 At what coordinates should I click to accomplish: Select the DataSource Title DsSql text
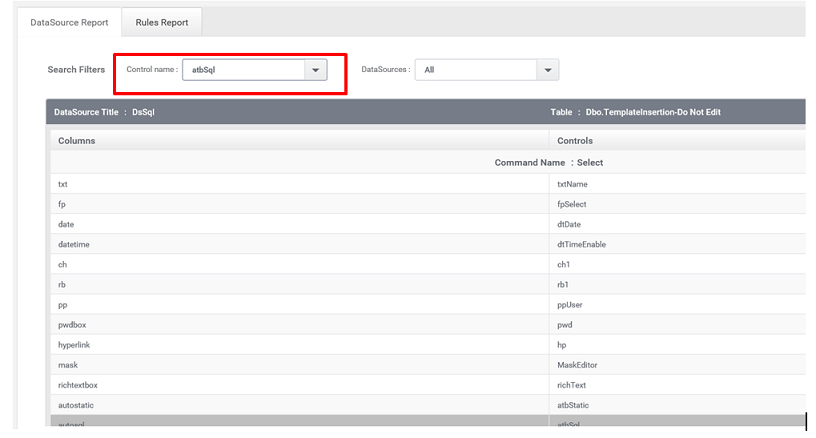[104, 112]
